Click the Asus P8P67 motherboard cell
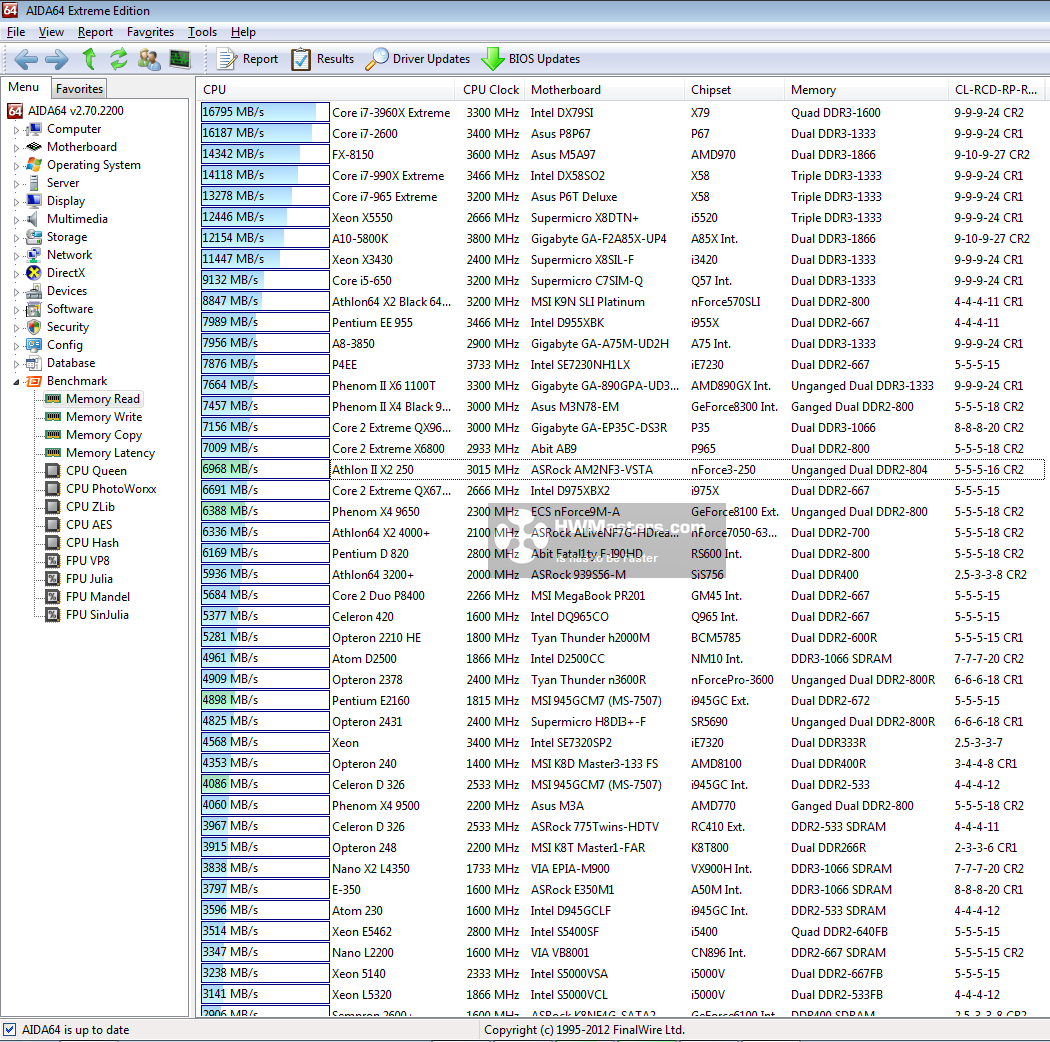1050x1042 pixels. [560, 134]
